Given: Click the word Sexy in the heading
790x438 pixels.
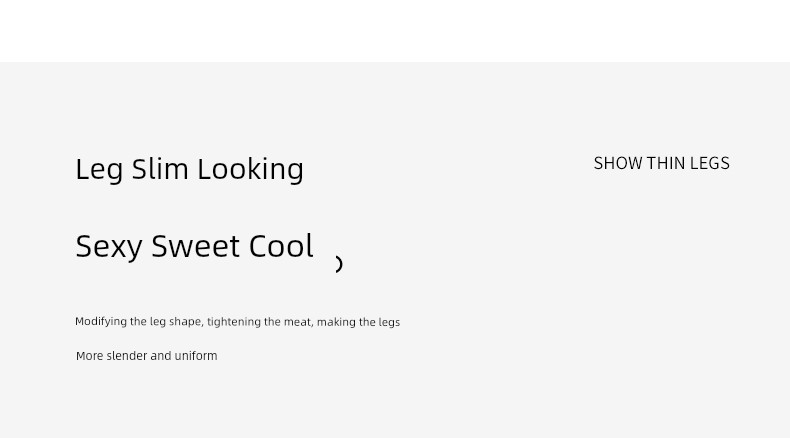Looking at the screenshot, I should (109, 247).
